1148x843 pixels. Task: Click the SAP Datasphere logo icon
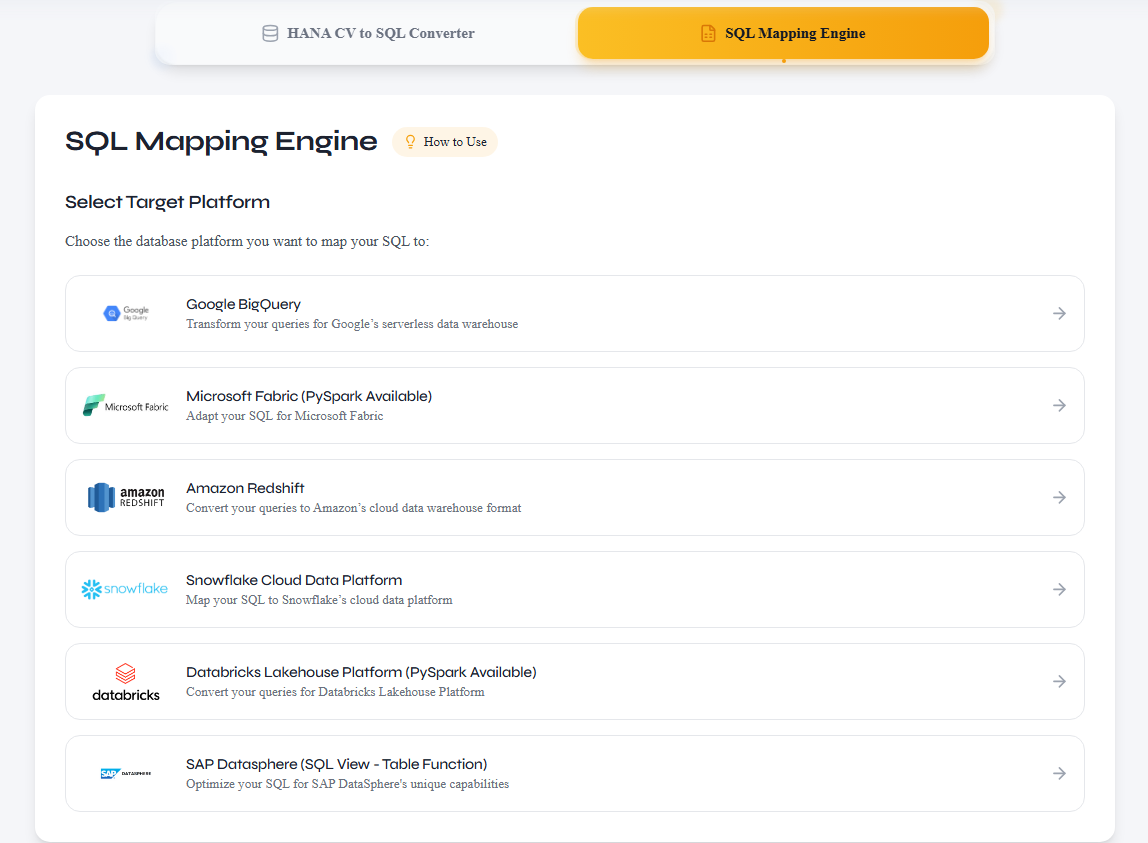pyautogui.click(x=126, y=773)
